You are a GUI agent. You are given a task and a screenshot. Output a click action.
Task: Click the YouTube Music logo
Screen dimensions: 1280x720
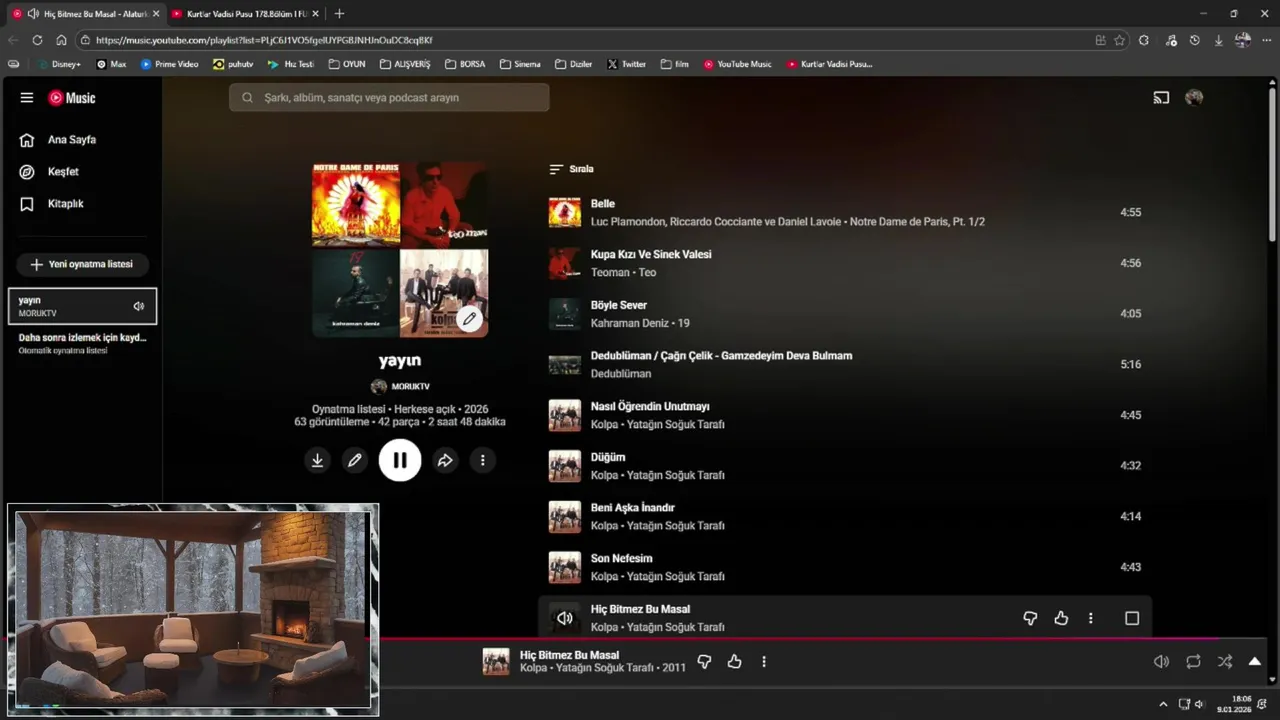pyautogui.click(x=72, y=98)
